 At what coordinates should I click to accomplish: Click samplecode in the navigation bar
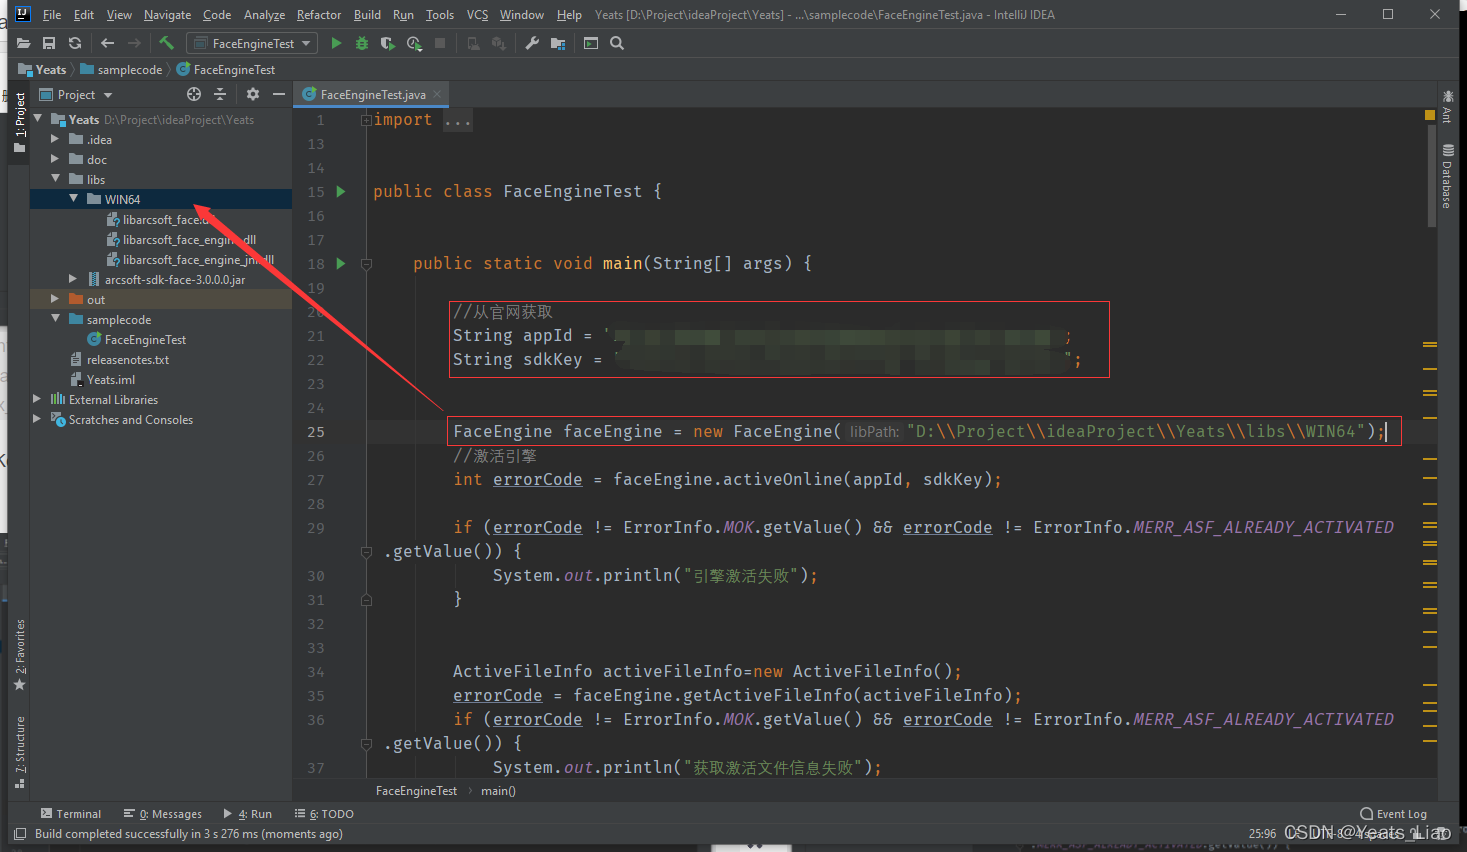click(x=121, y=70)
